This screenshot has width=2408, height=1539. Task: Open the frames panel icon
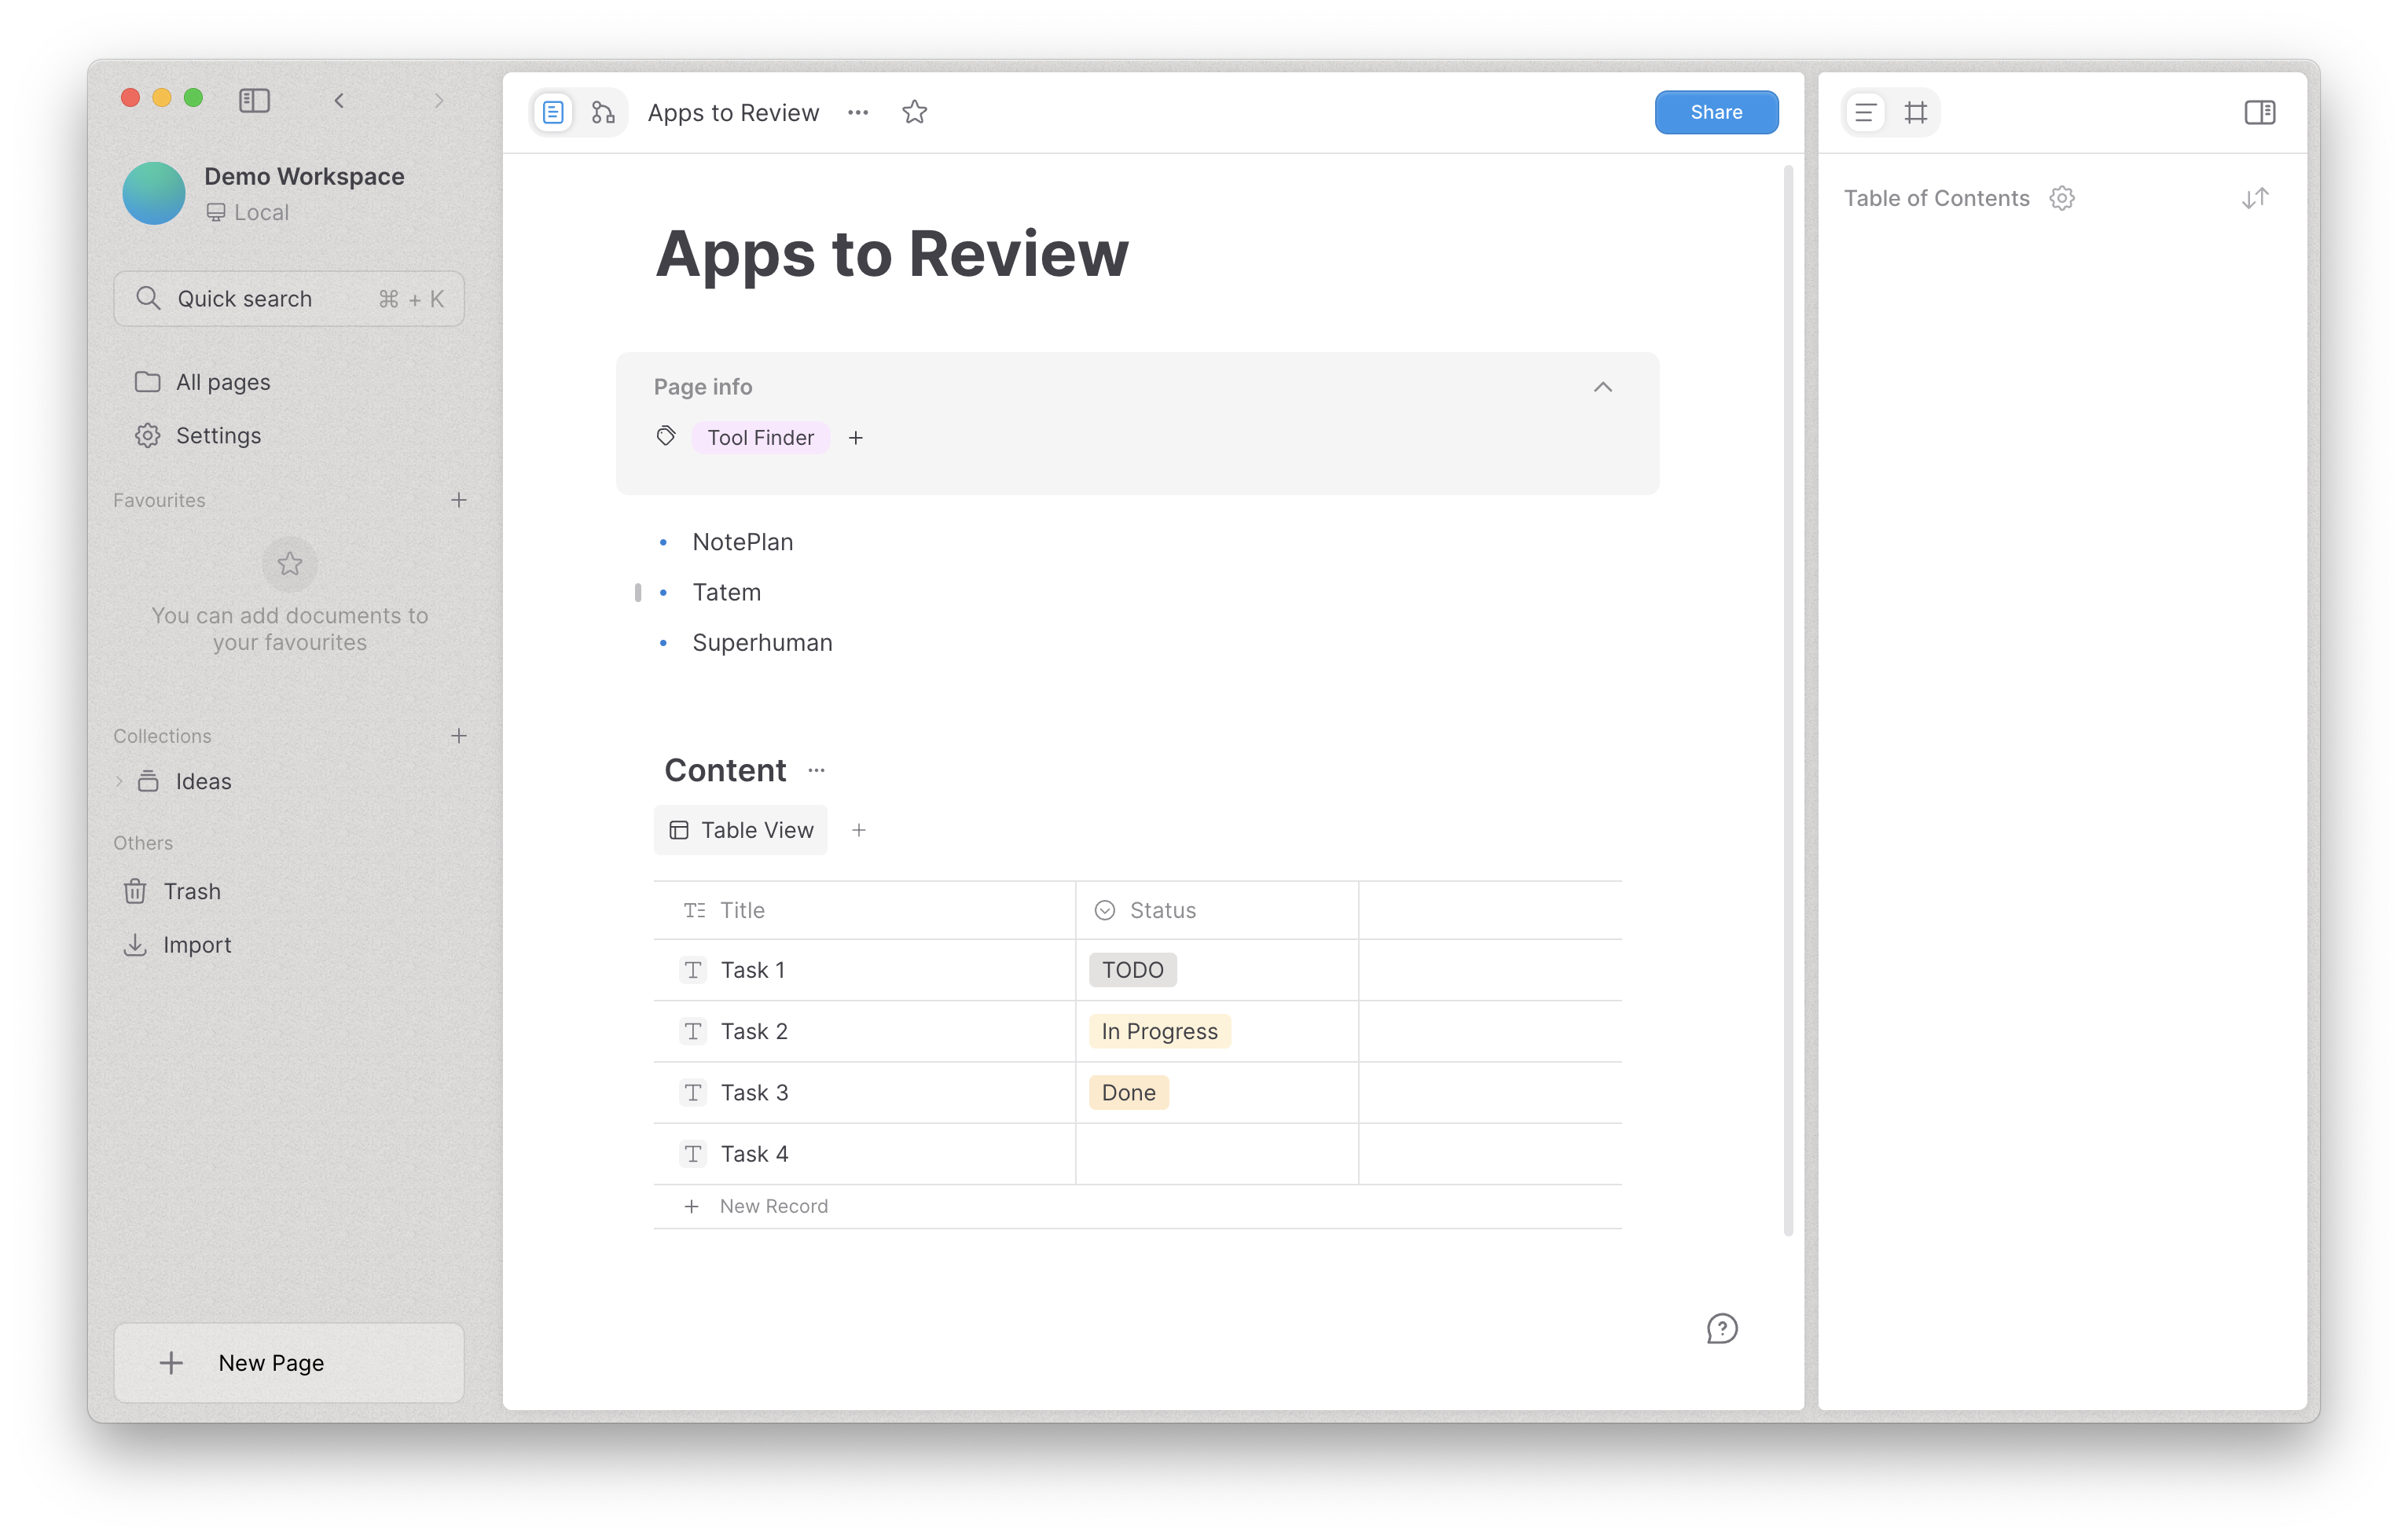tap(1917, 112)
